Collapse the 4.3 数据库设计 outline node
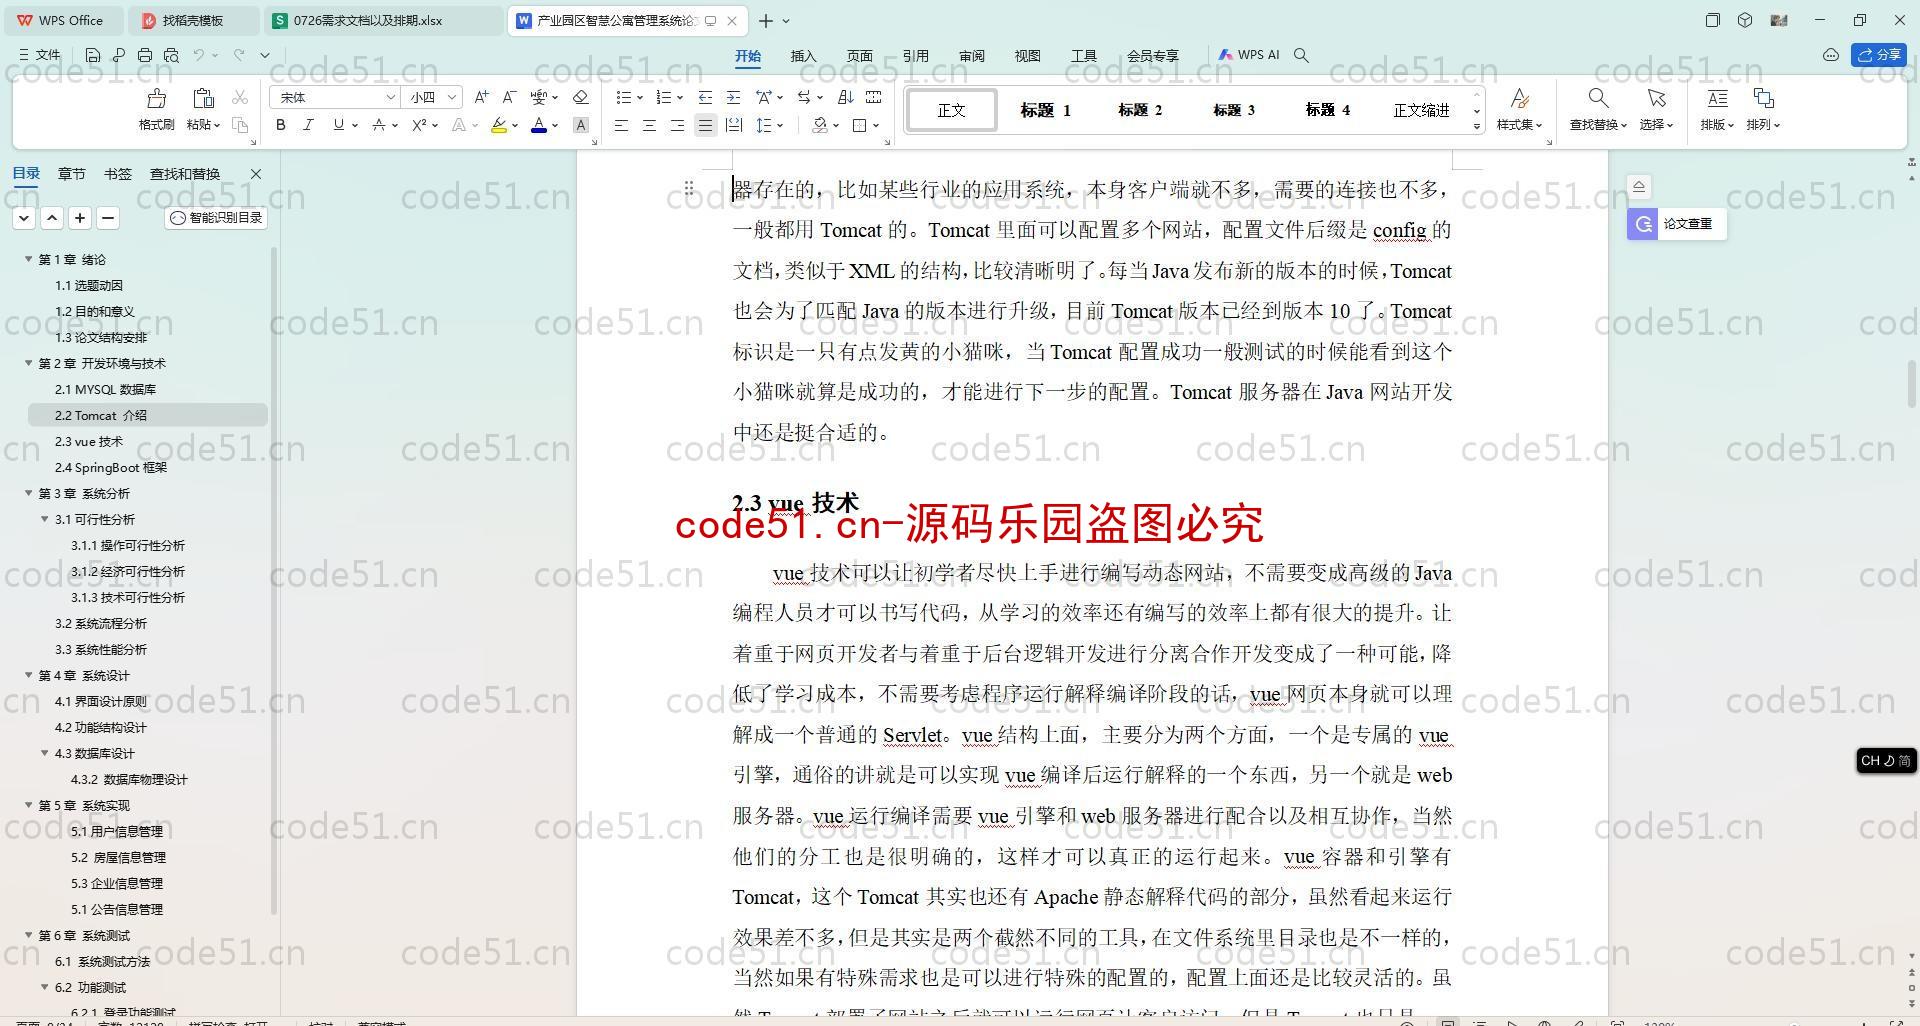The height and width of the screenshot is (1026, 1920). [x=45, y=753]
